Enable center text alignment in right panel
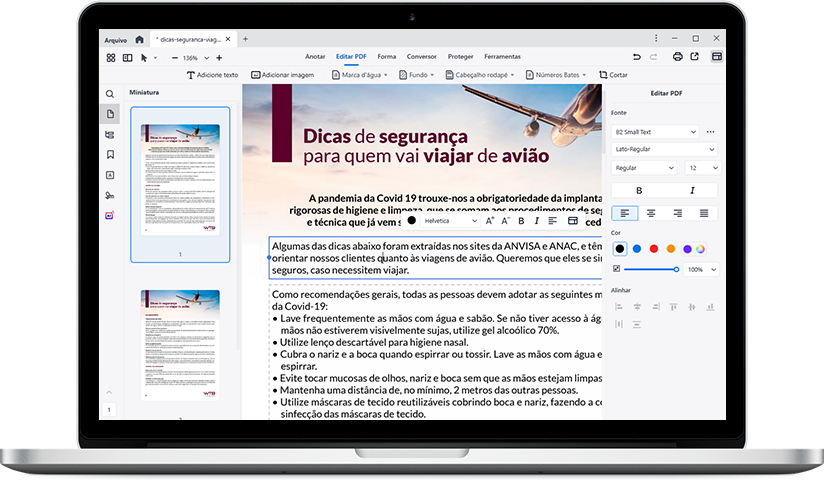 (x=651, y=213)
